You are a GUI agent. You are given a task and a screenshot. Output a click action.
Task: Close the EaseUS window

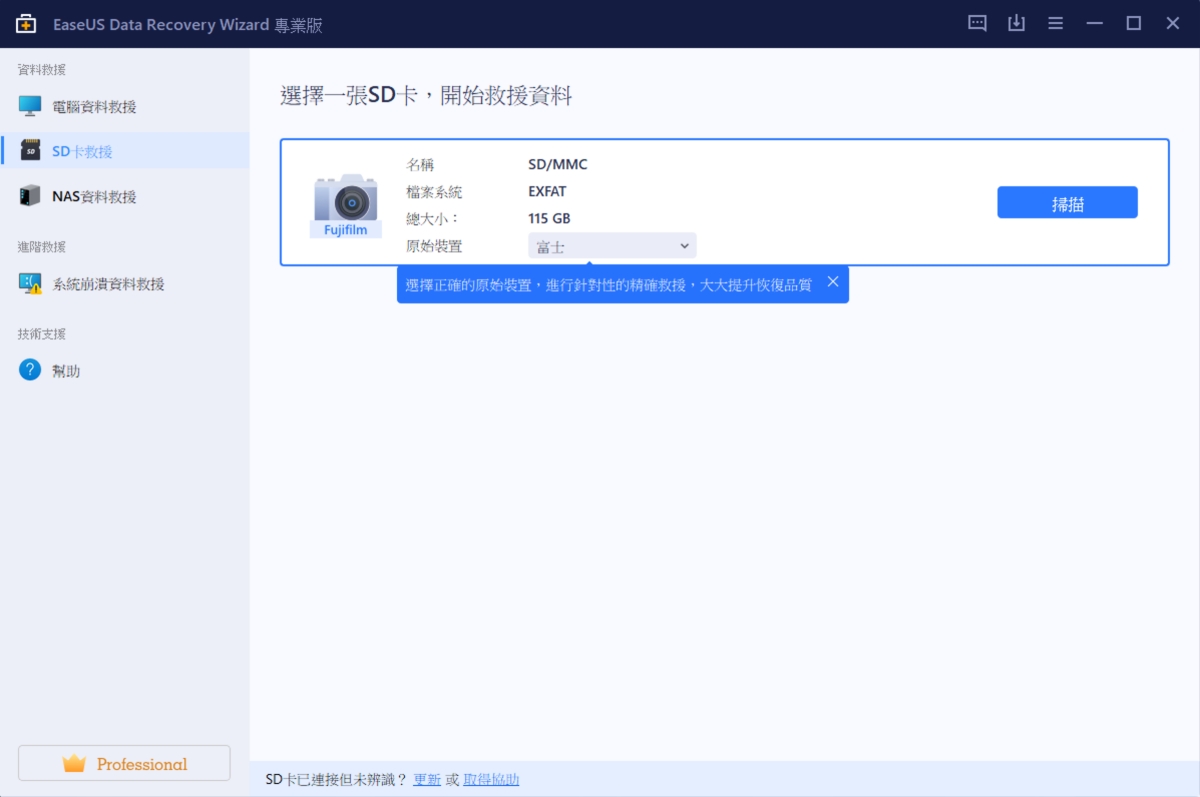click(1173, 23)
